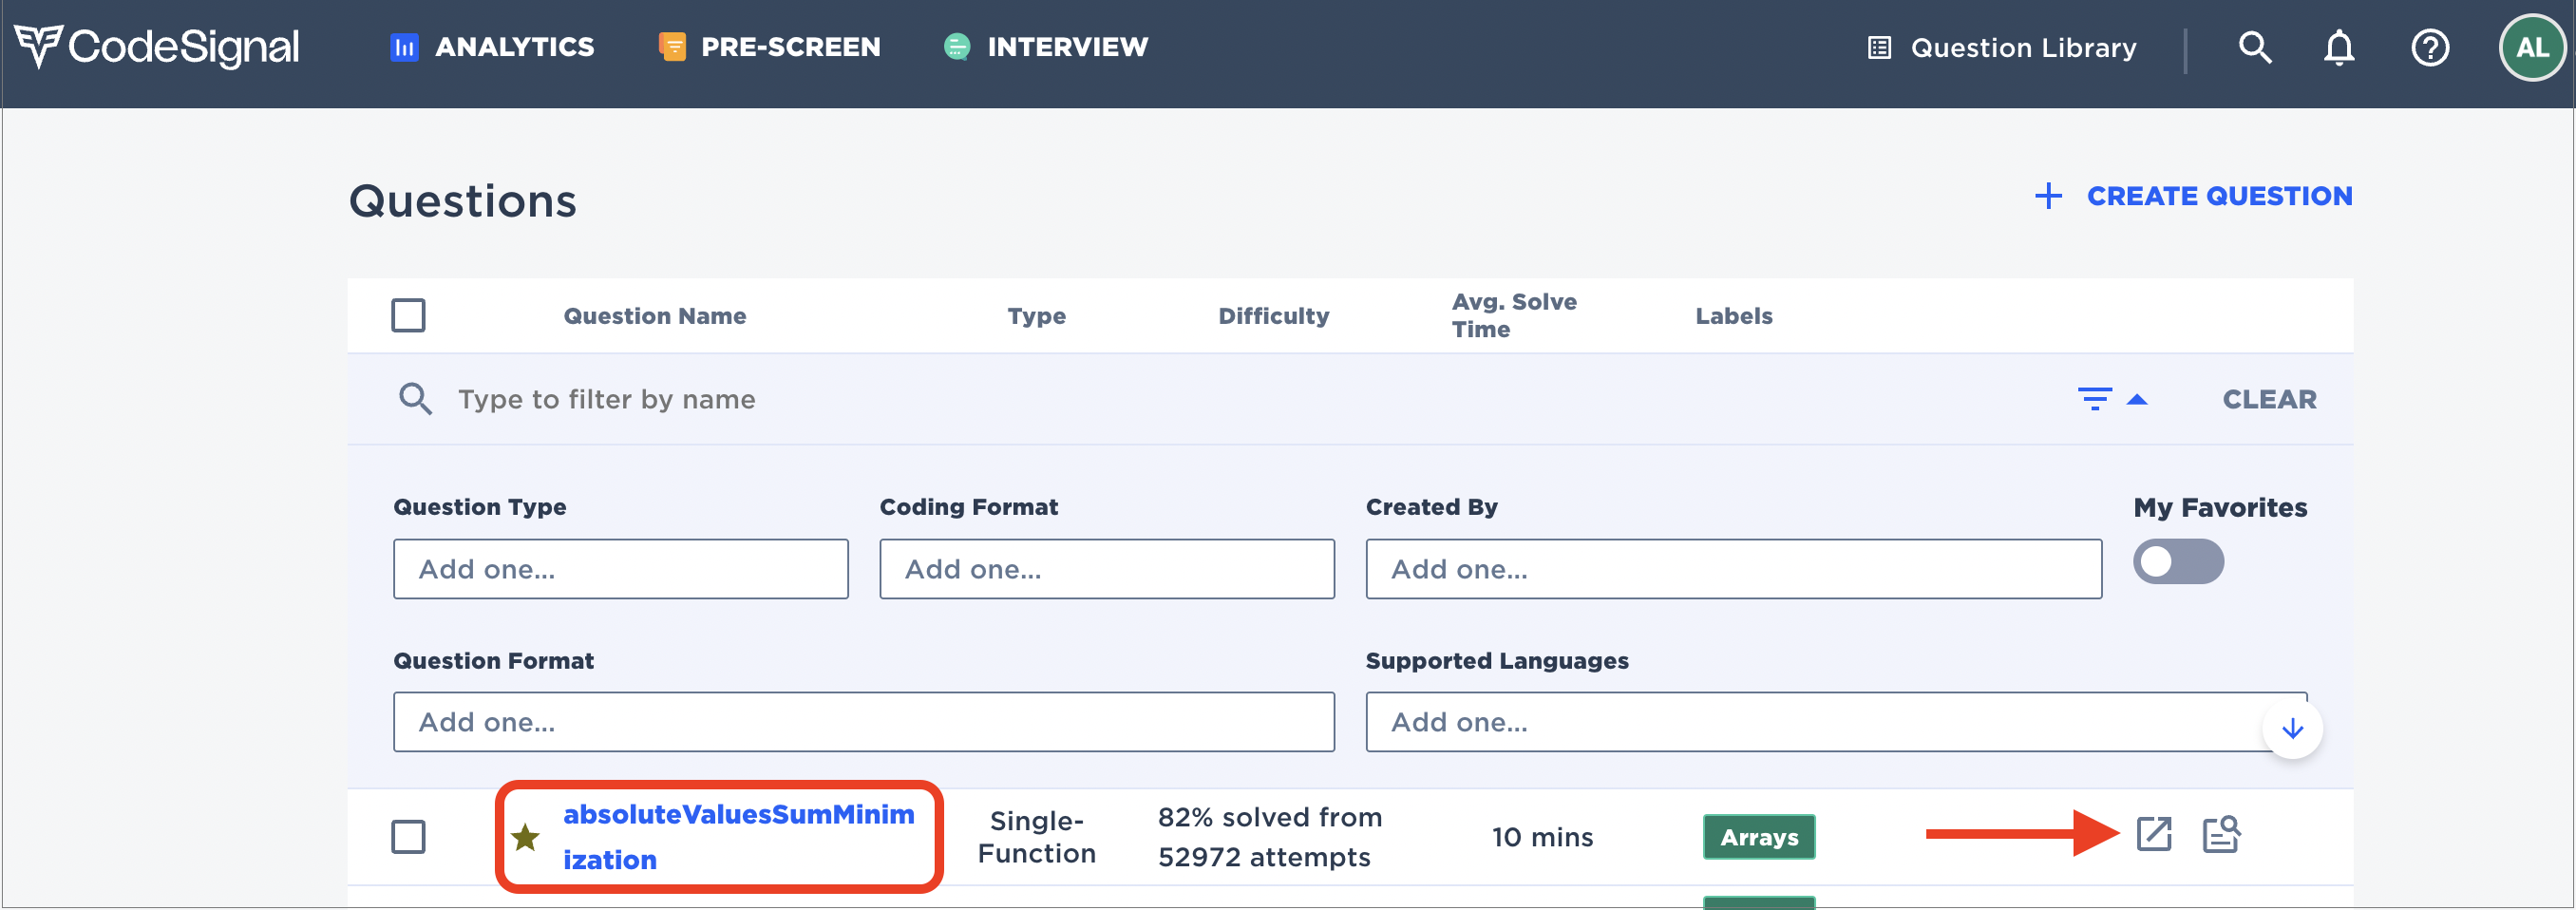The image size is (2576, 910).
Task: Check the select-all checkbox in the header
Action: click(408, 315)
